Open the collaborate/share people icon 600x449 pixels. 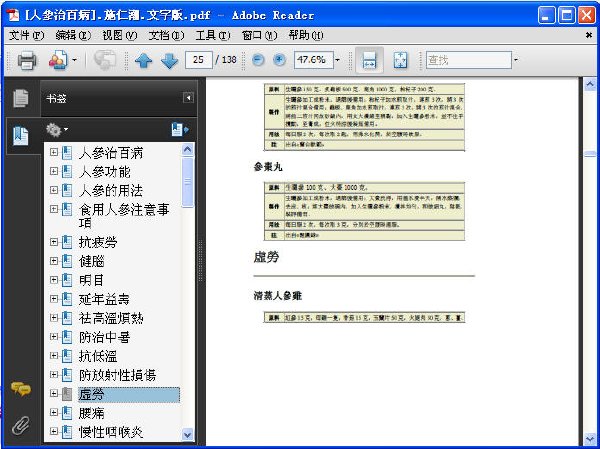click(58, 60)
